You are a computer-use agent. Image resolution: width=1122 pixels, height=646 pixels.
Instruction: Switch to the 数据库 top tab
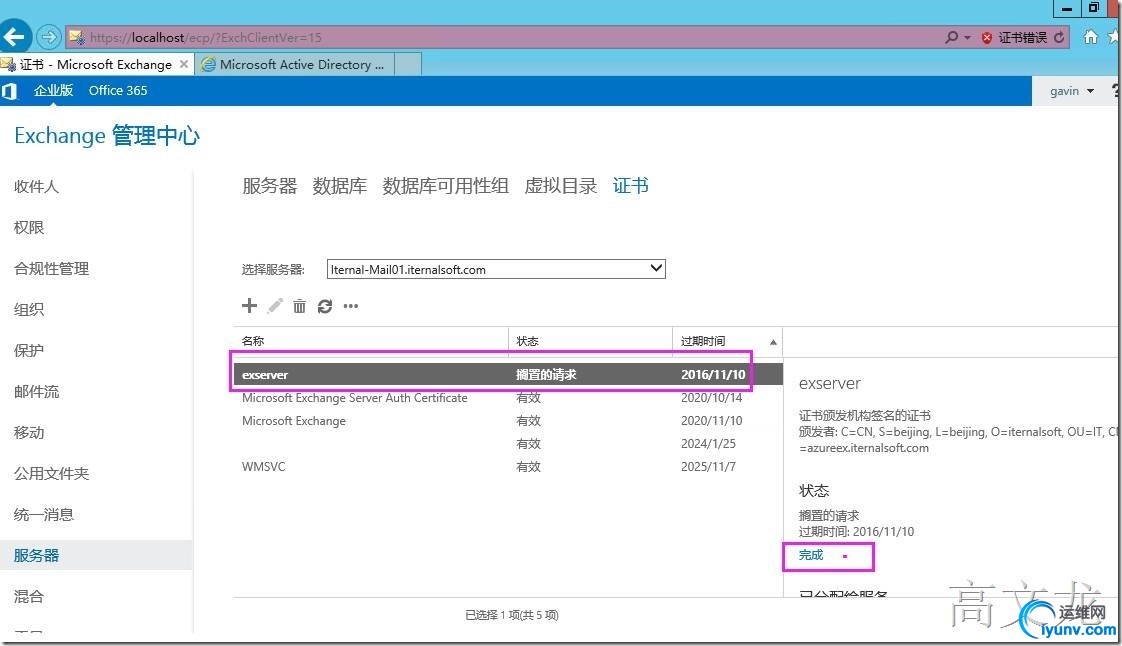(x=340, y=186)
